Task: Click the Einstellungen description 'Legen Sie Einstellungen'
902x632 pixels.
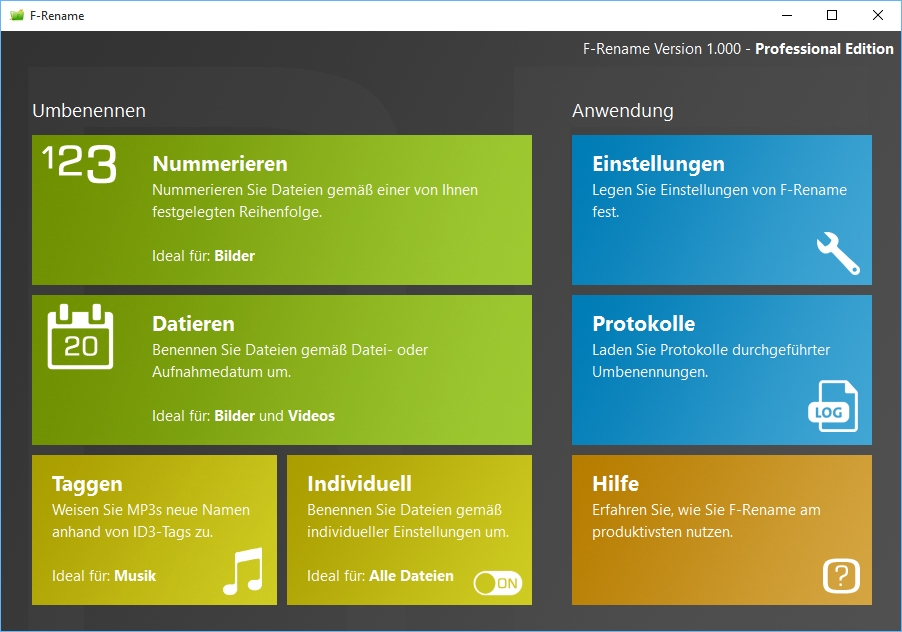Action: [719, 201]
